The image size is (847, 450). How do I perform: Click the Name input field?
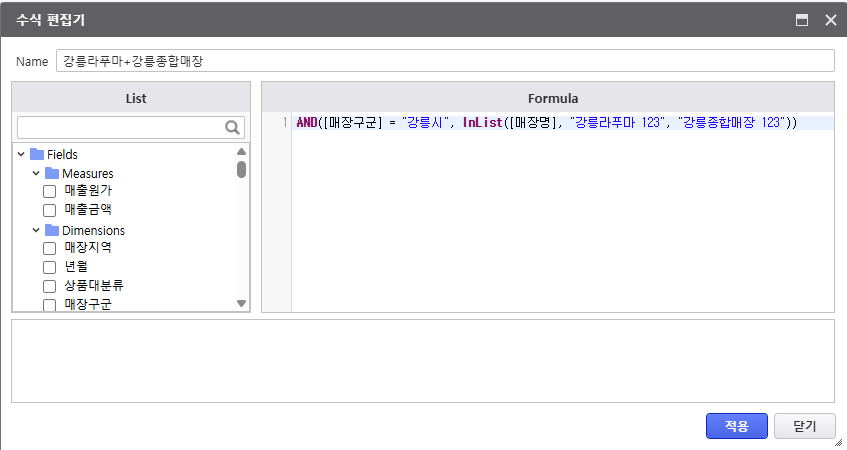tap(445, 61)
